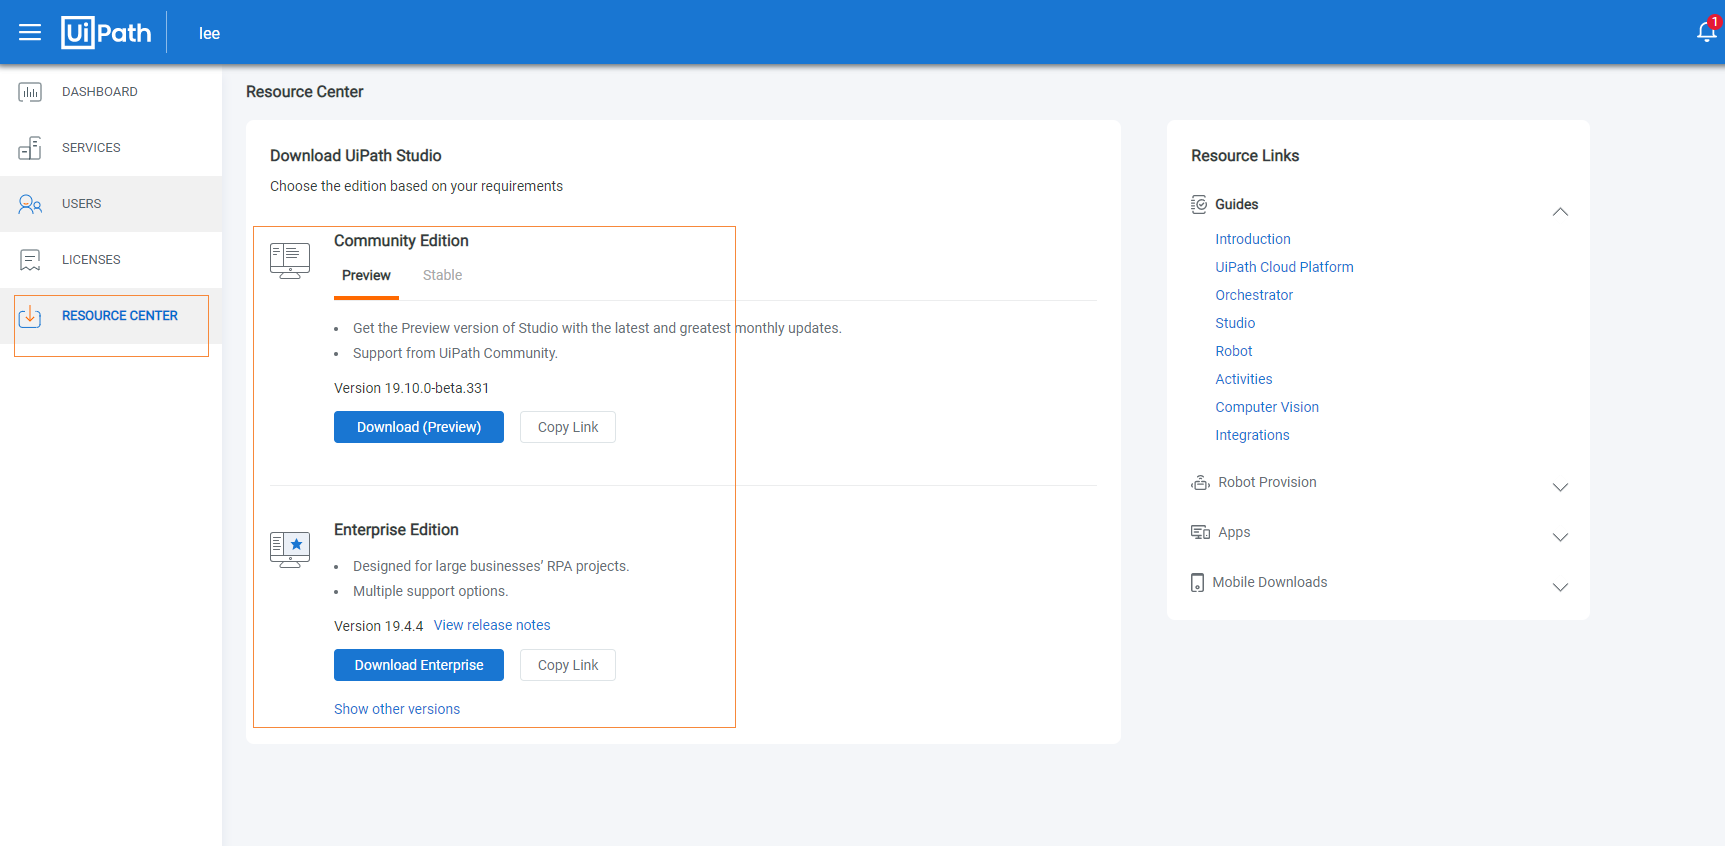Open the hamburger navigation menu

(x=30, y=33)
